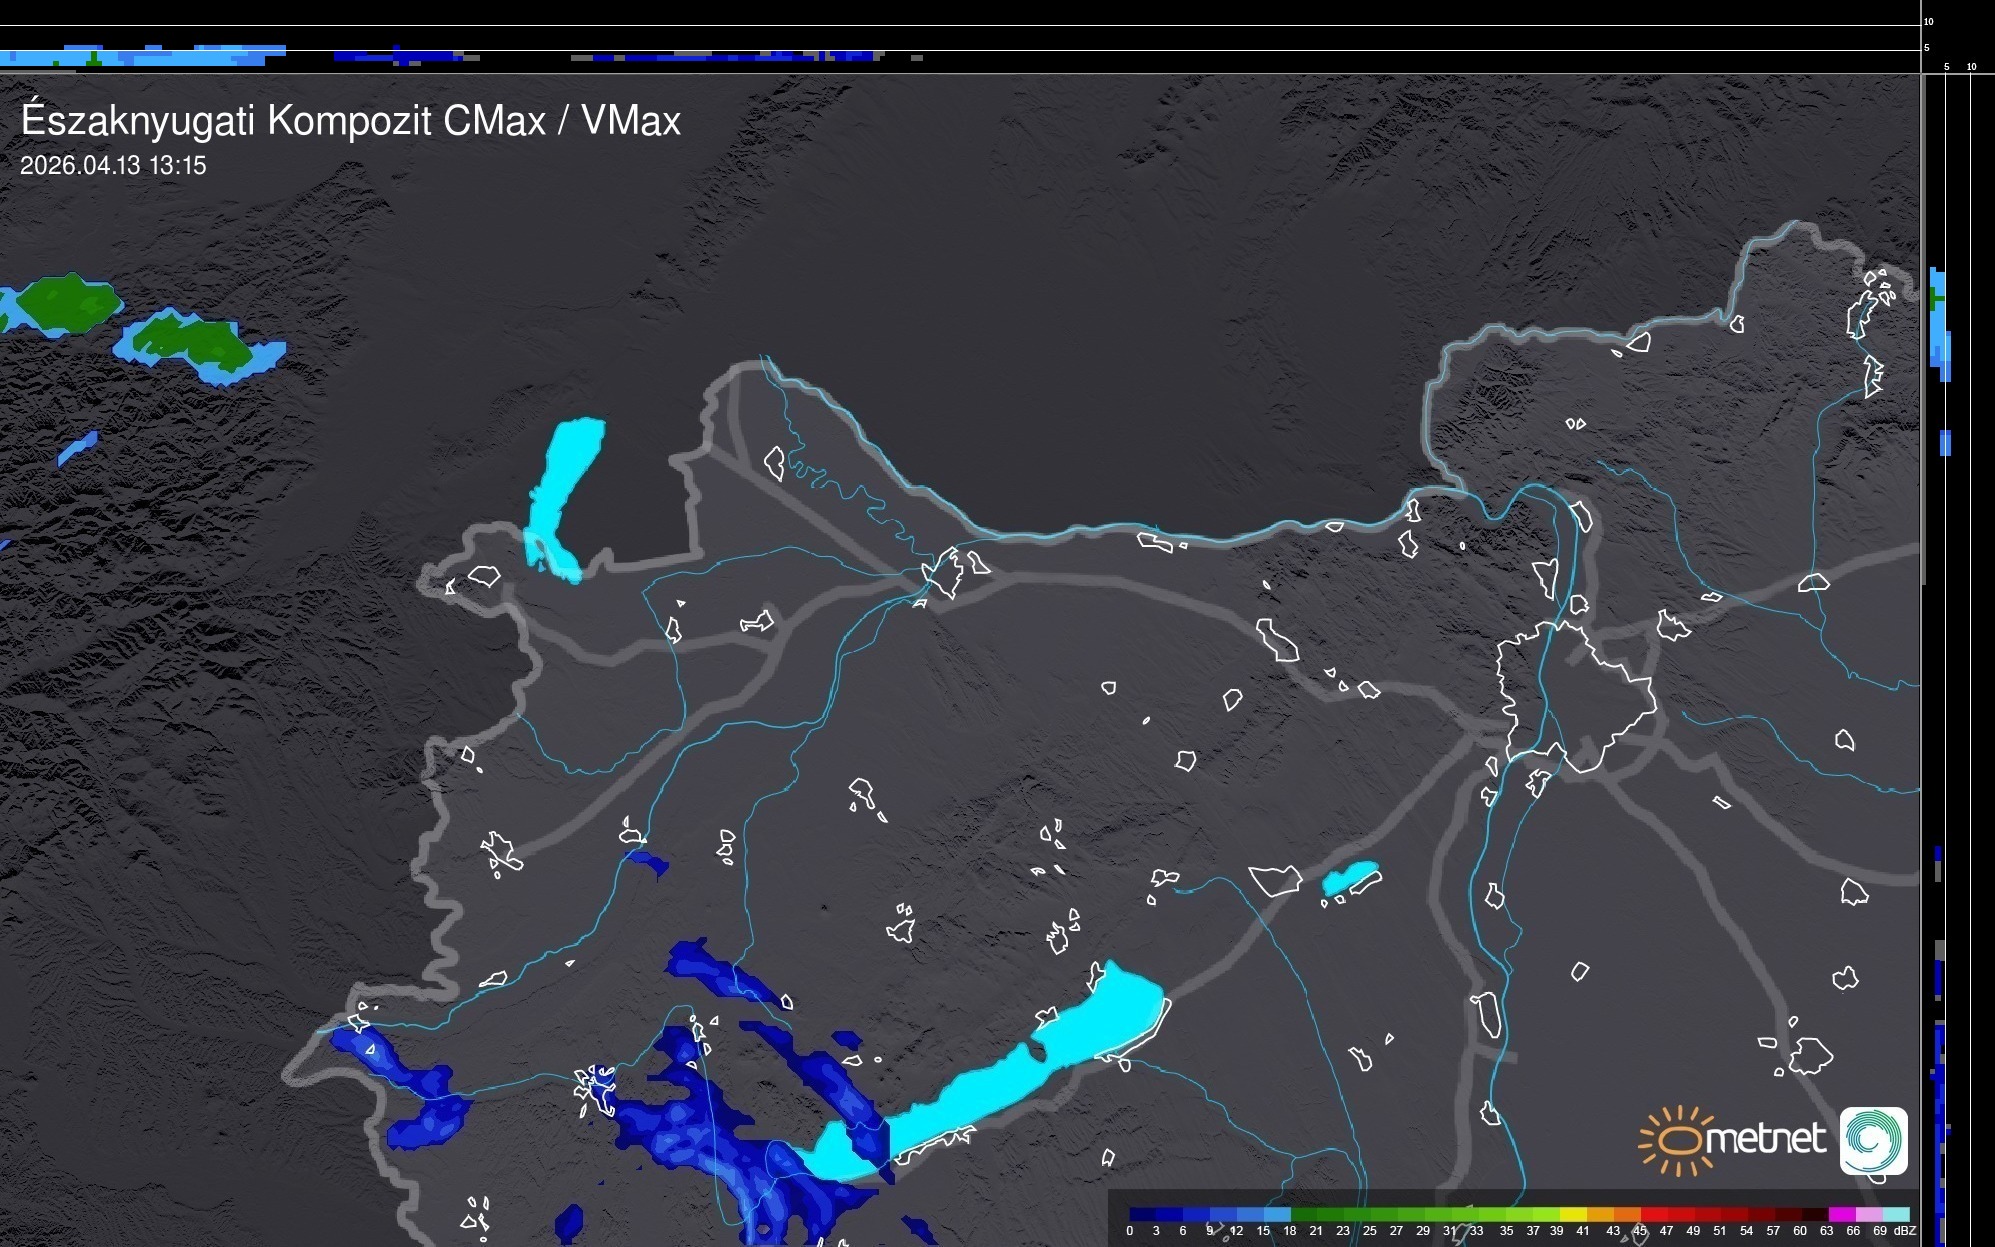Pick the light cyan 69 dBZ swatch

(x=1896, y=1215)
